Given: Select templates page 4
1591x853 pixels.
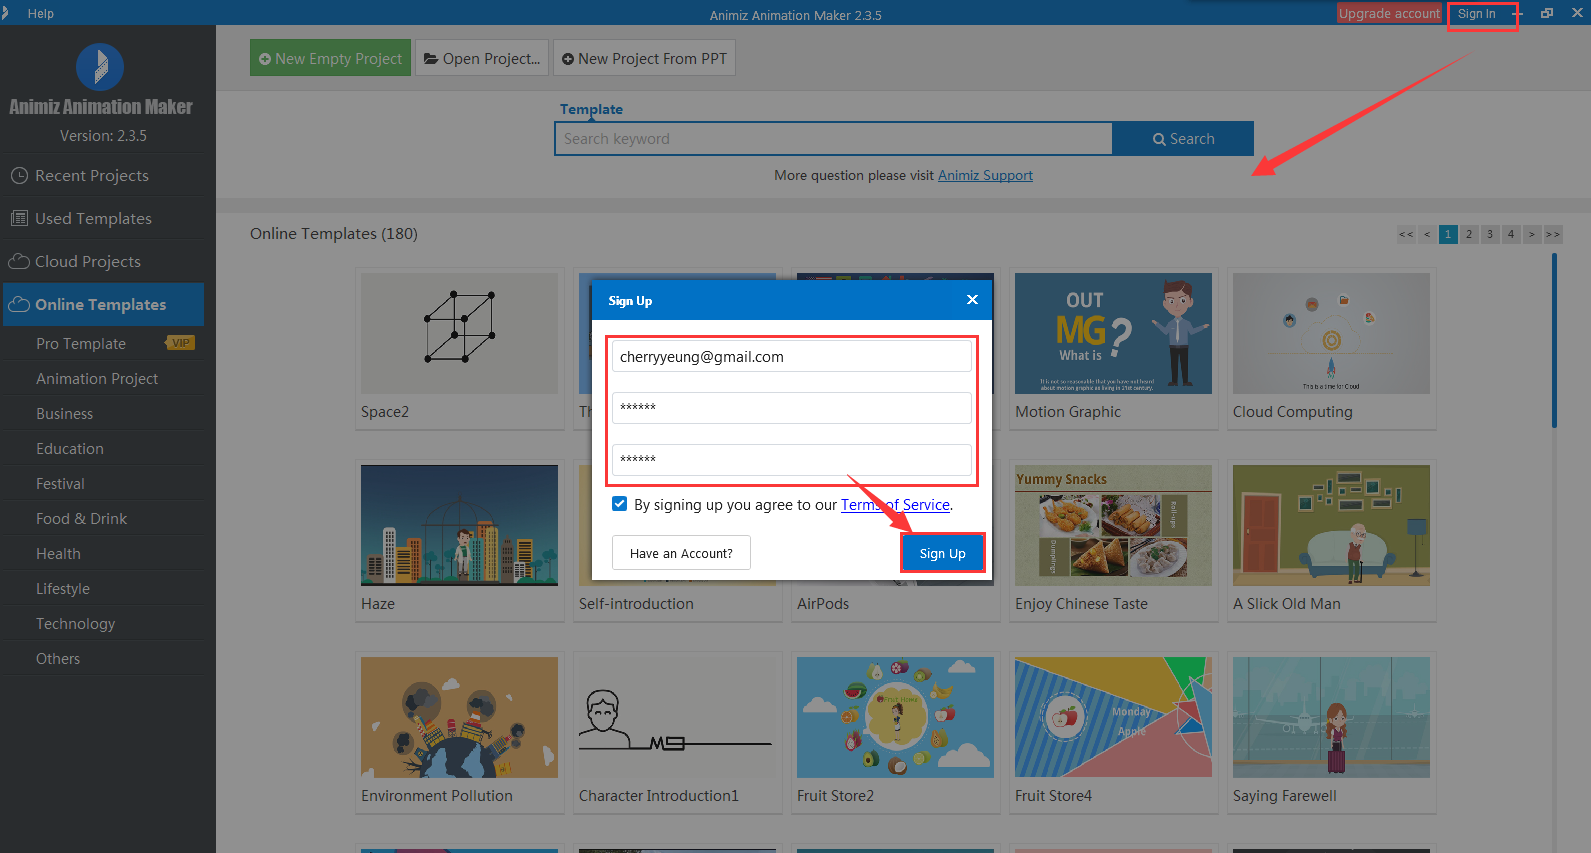Looking at the screenshot, I should pos(1511,234).
